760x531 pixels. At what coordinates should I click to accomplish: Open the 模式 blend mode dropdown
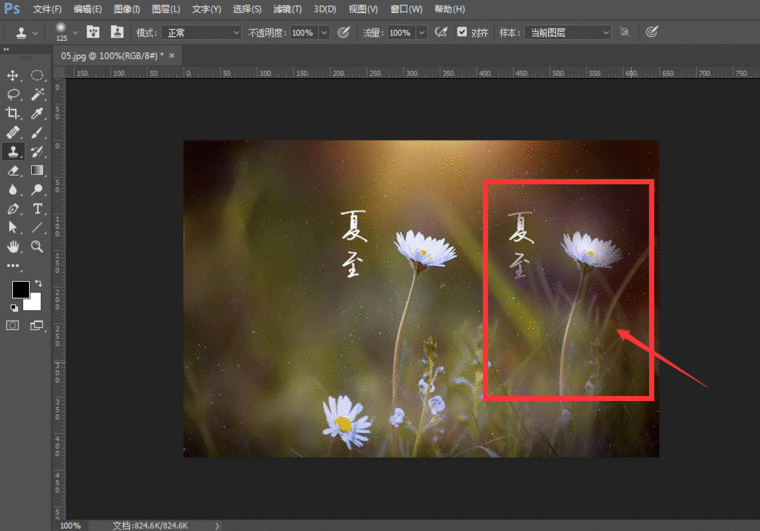[x=203, y=32]
